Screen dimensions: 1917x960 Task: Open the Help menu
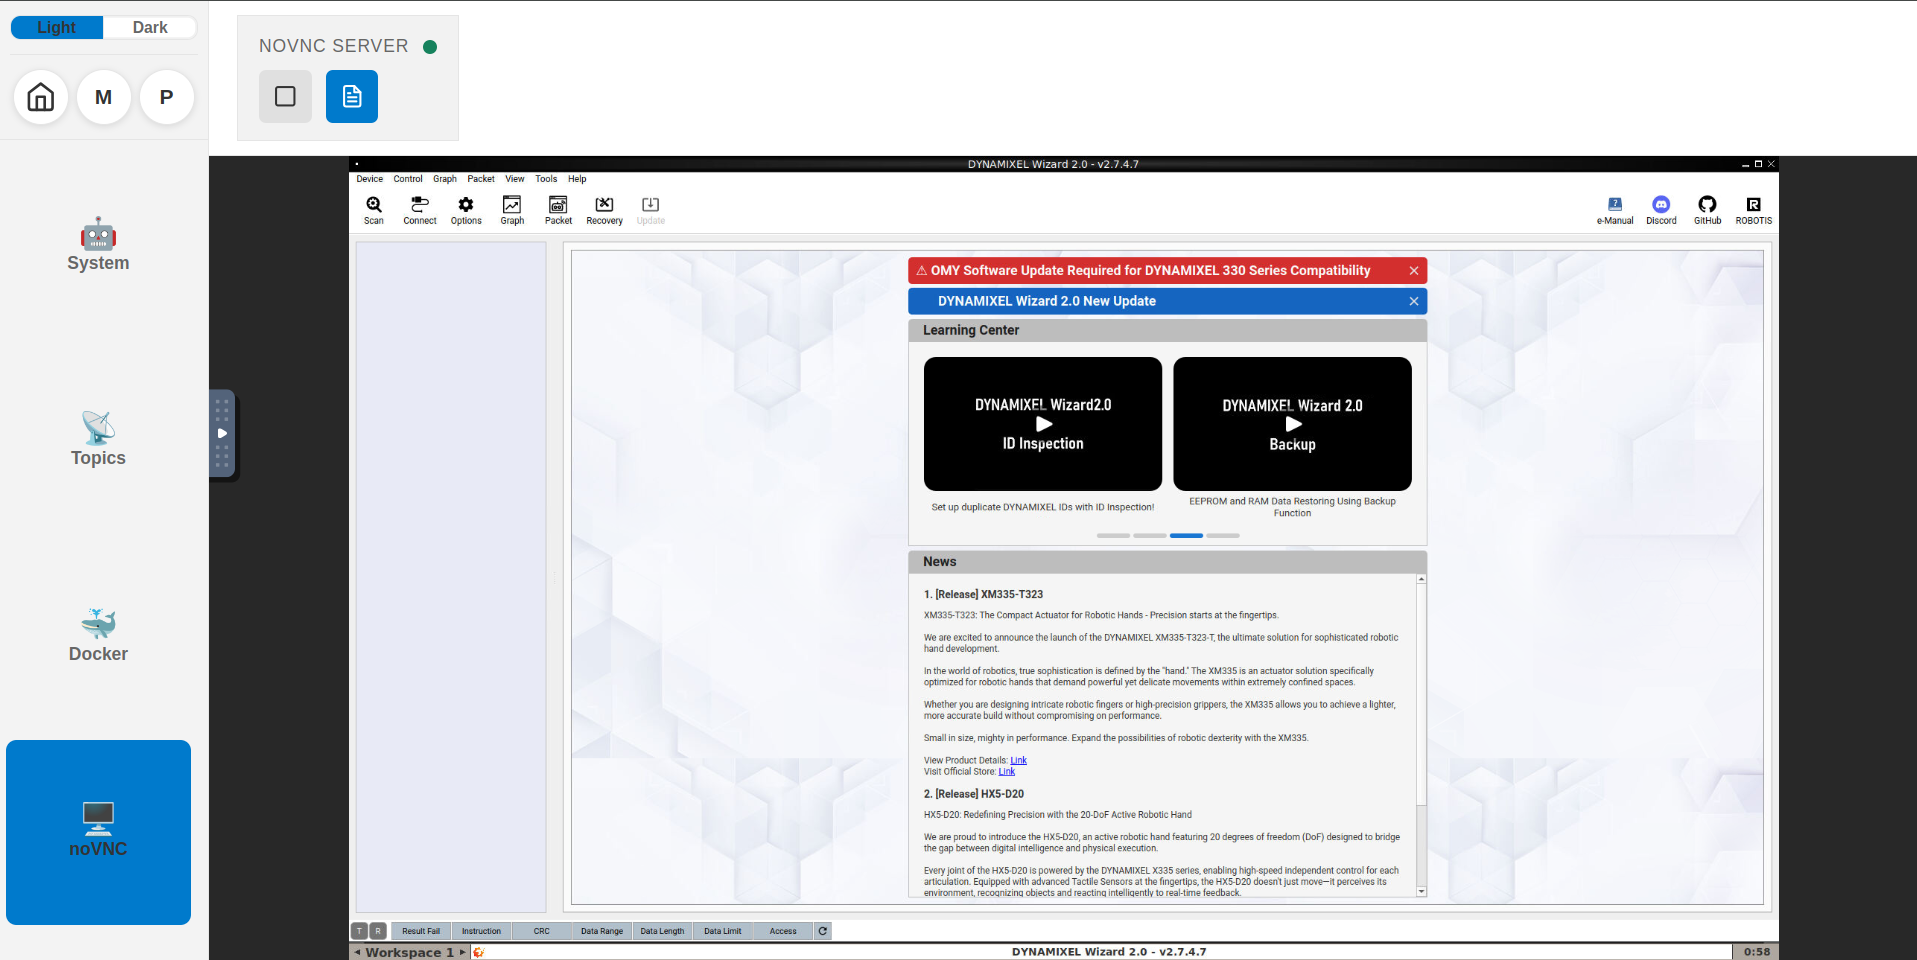click(577, 179)
